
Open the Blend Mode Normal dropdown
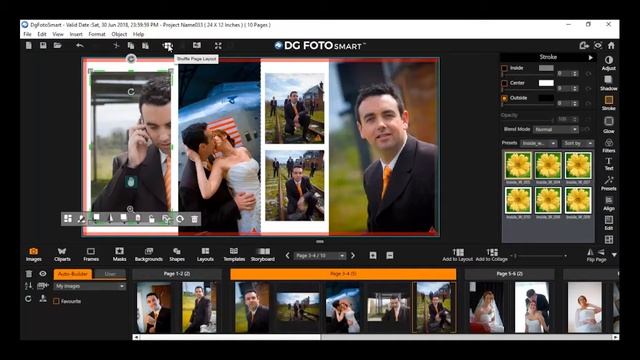(556, 129)
